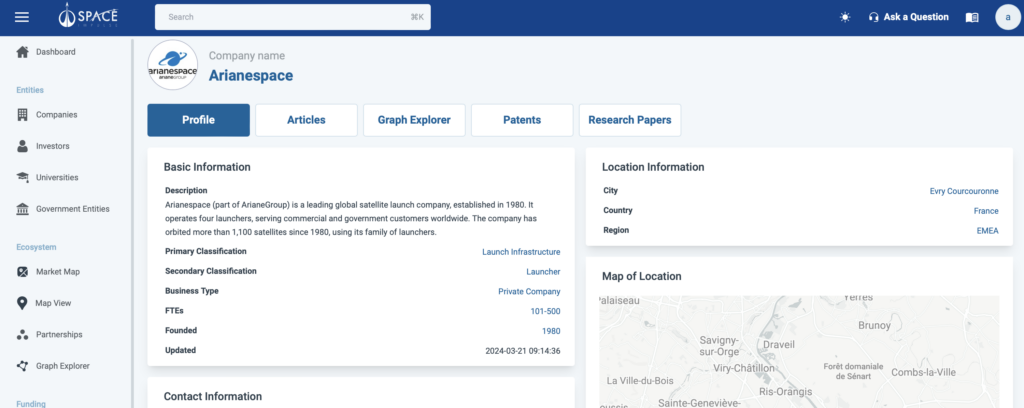Click the Ask a Question link
The image size is (1024, 408).
click(x=916, y=17)
